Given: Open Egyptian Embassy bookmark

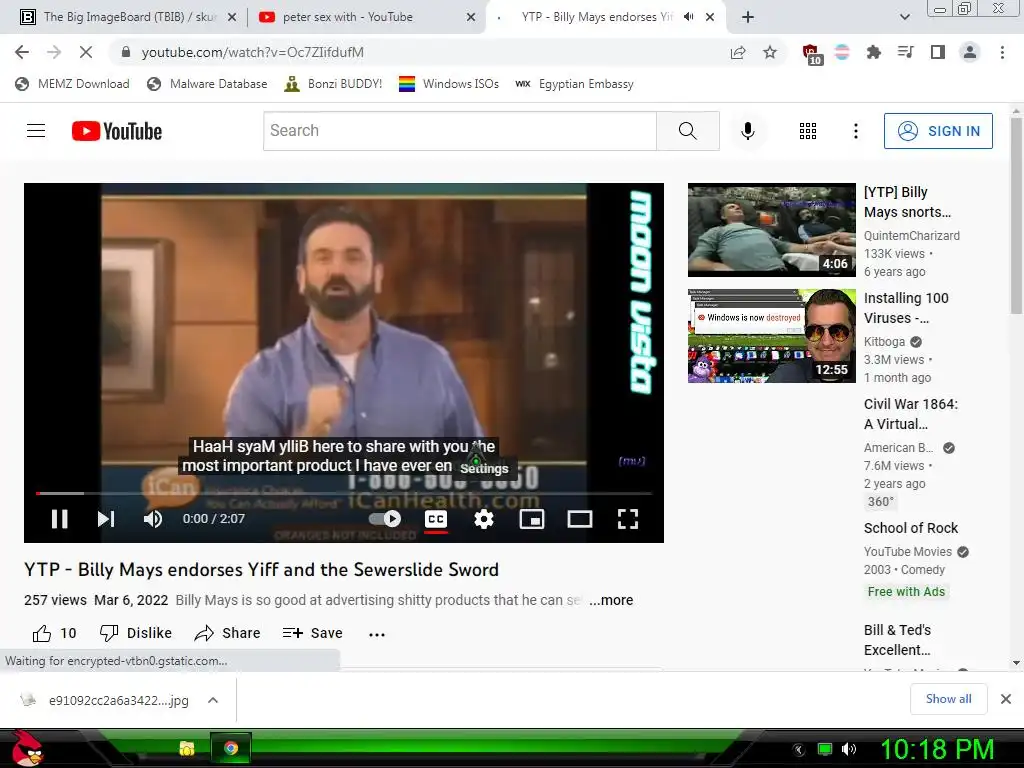Looking at the screenshot, I should [574, 84].
